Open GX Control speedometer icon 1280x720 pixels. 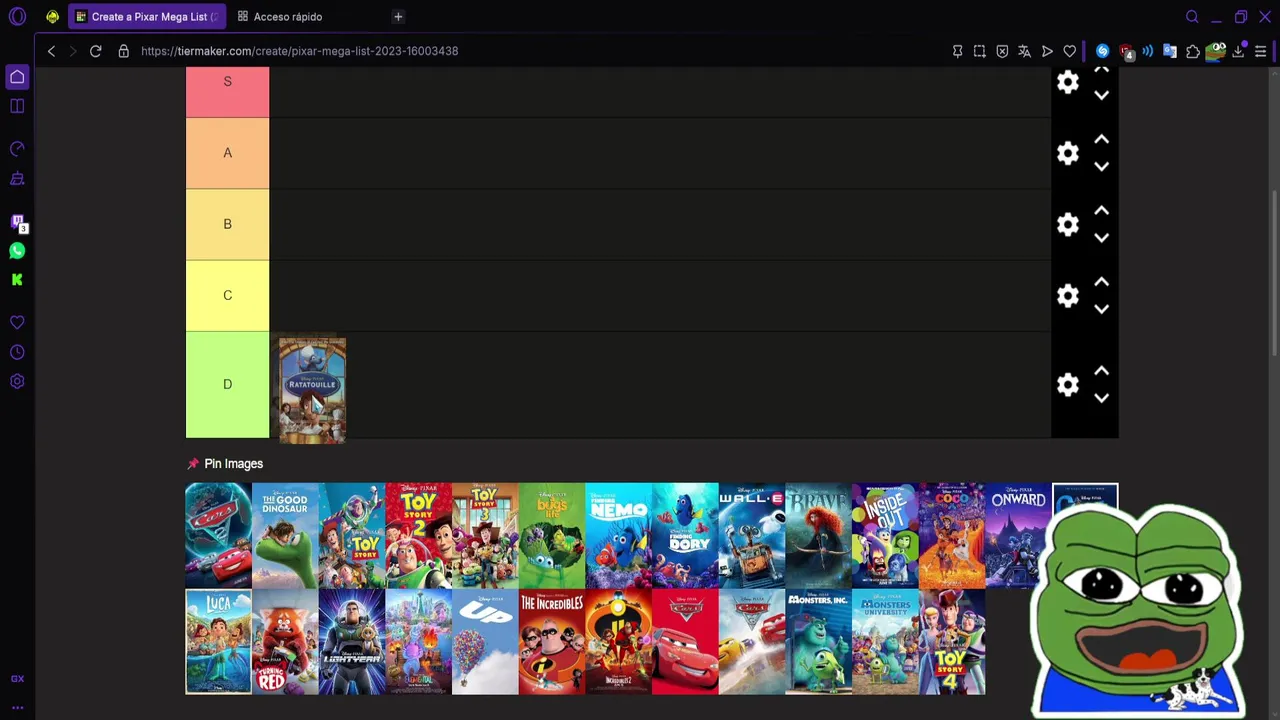click(17, 149)
